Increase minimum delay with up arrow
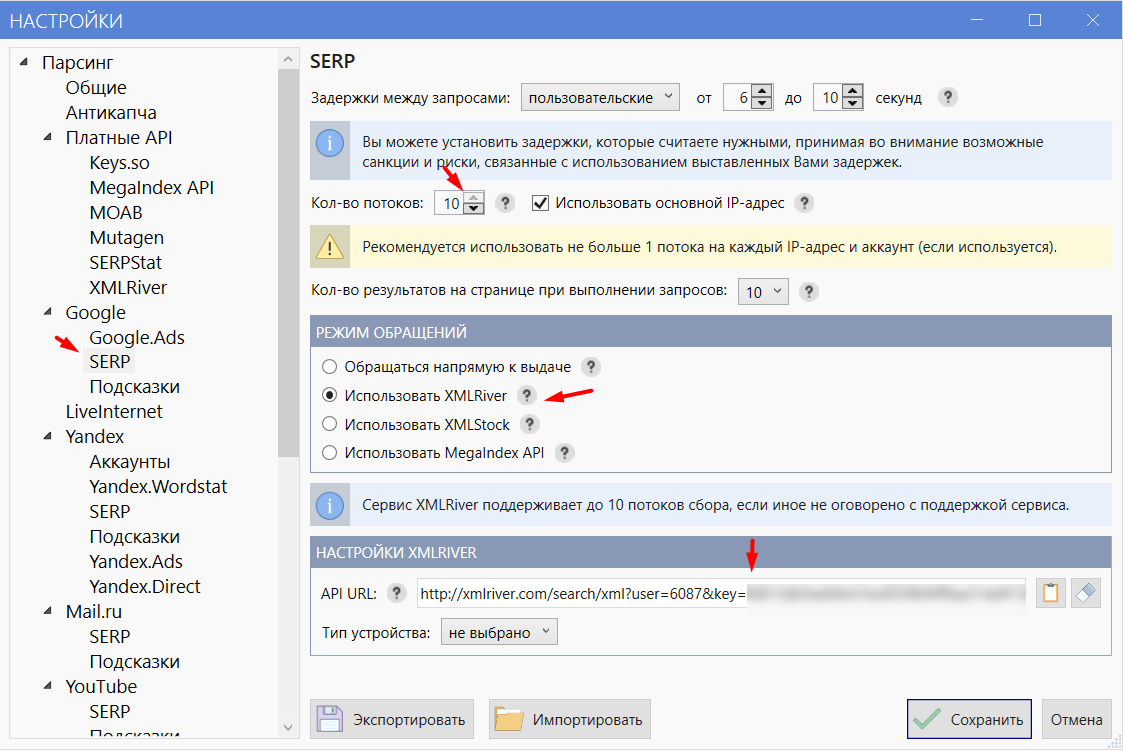The width and height of the screenshot is (1123, 751). tap(762, 91)
